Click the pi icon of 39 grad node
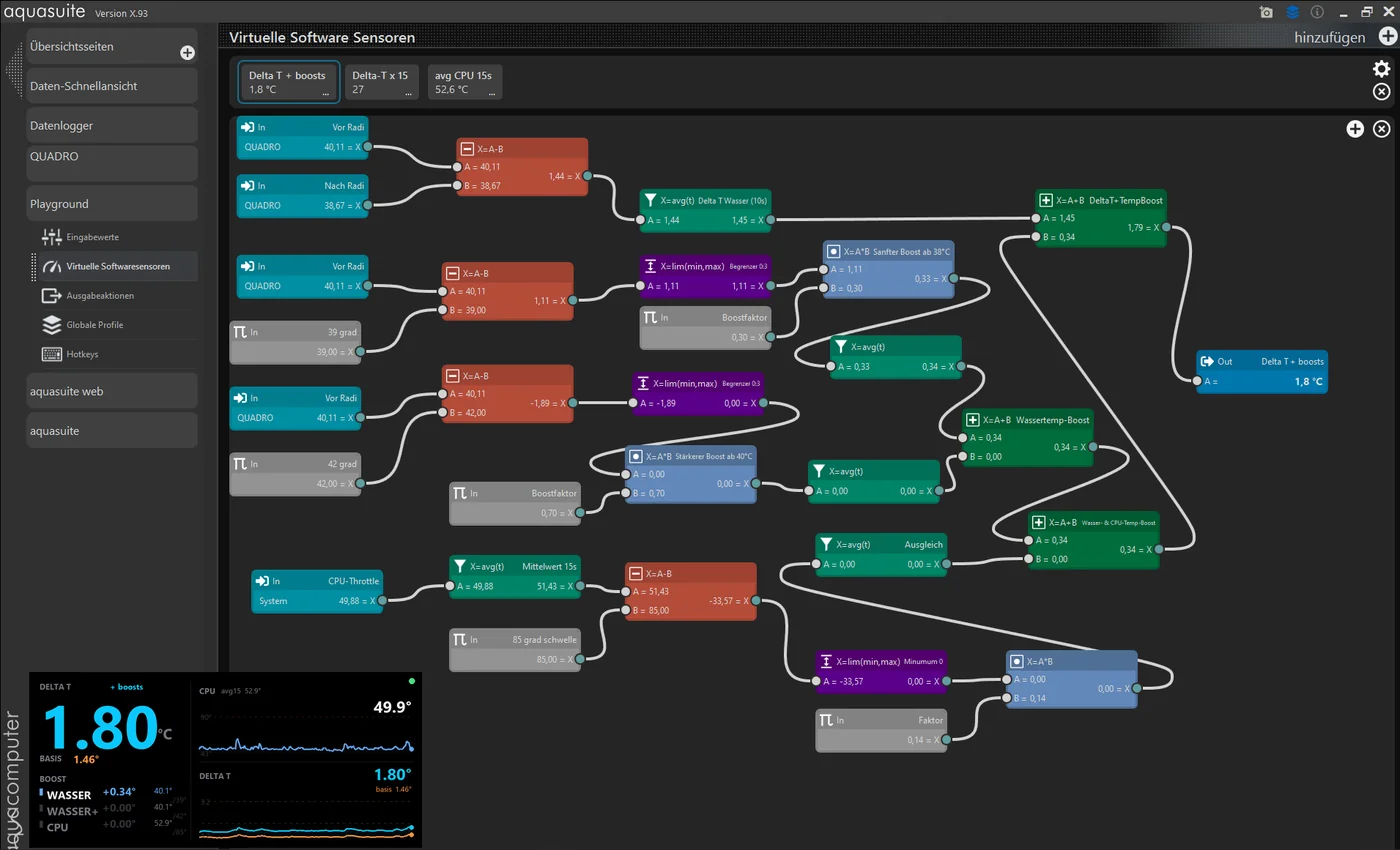This screenshot has height=850, width=1400. (x=240, y=332)
